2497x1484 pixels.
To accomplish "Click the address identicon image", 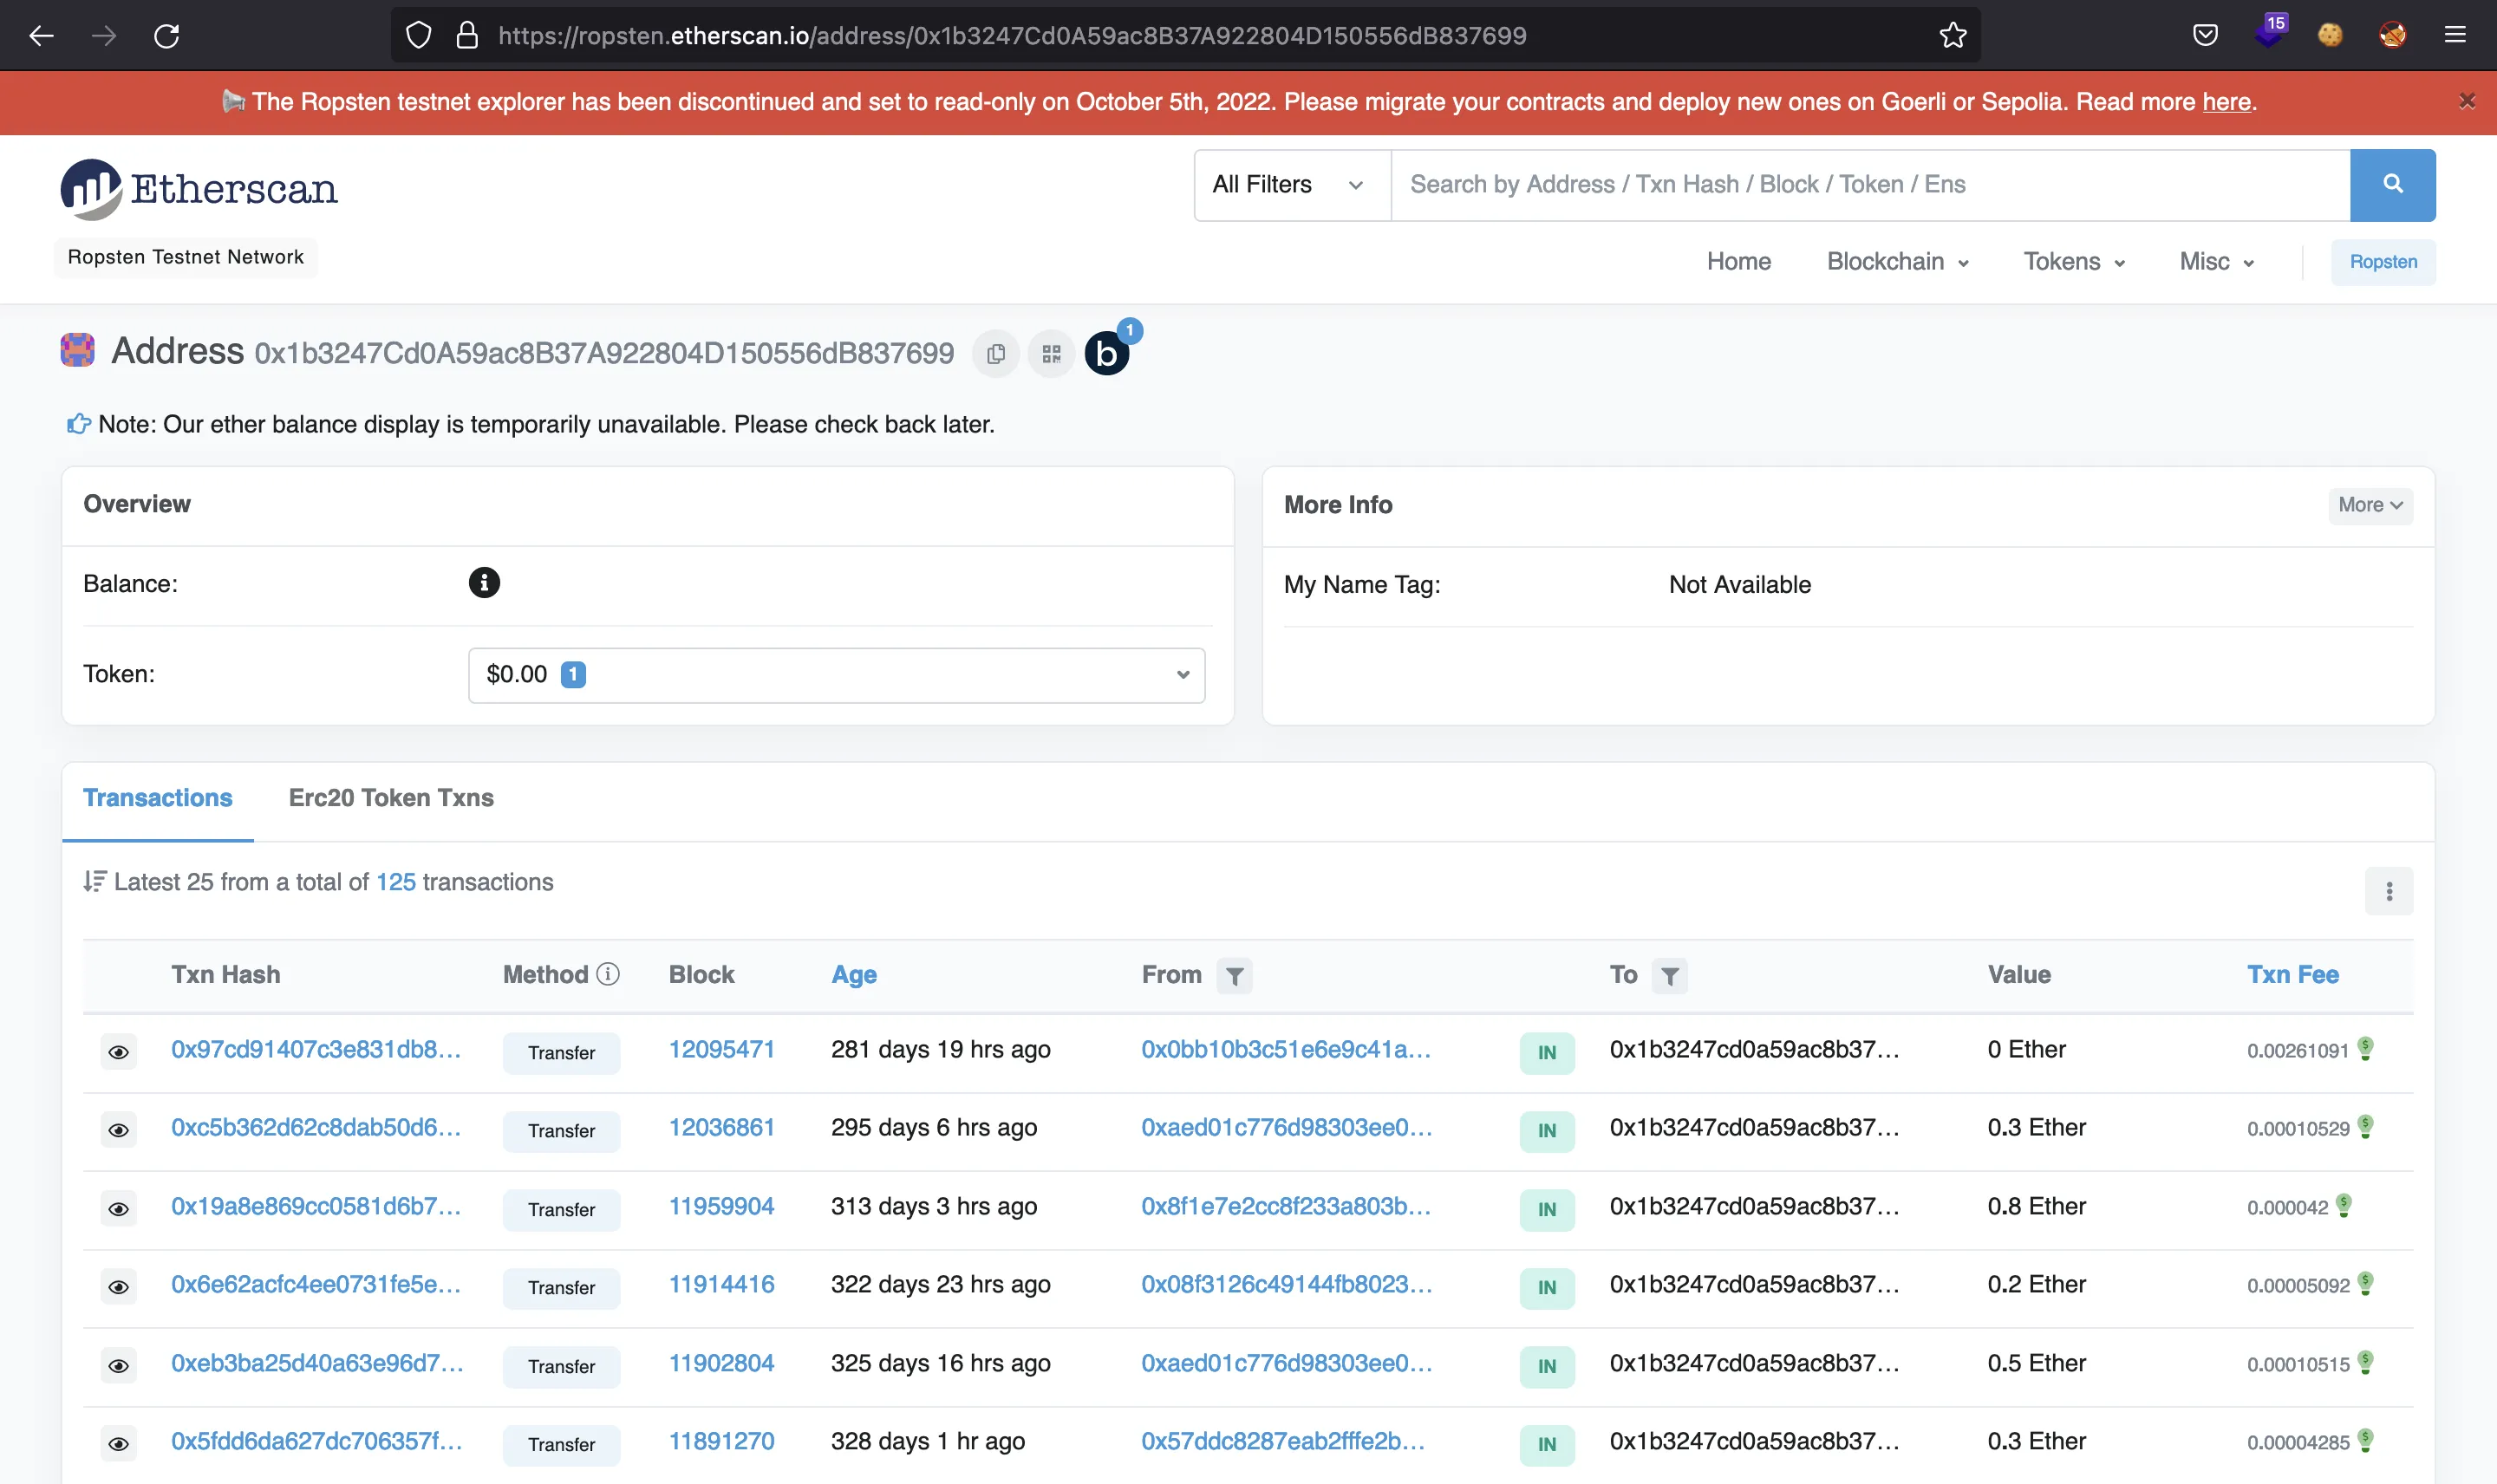I will click(77, 351).
